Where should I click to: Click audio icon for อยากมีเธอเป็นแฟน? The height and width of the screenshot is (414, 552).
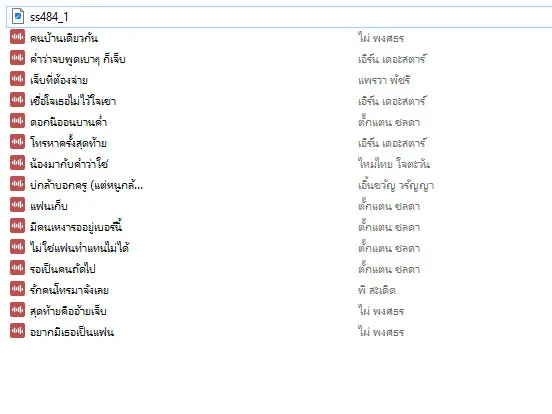(x=17, y=331)
